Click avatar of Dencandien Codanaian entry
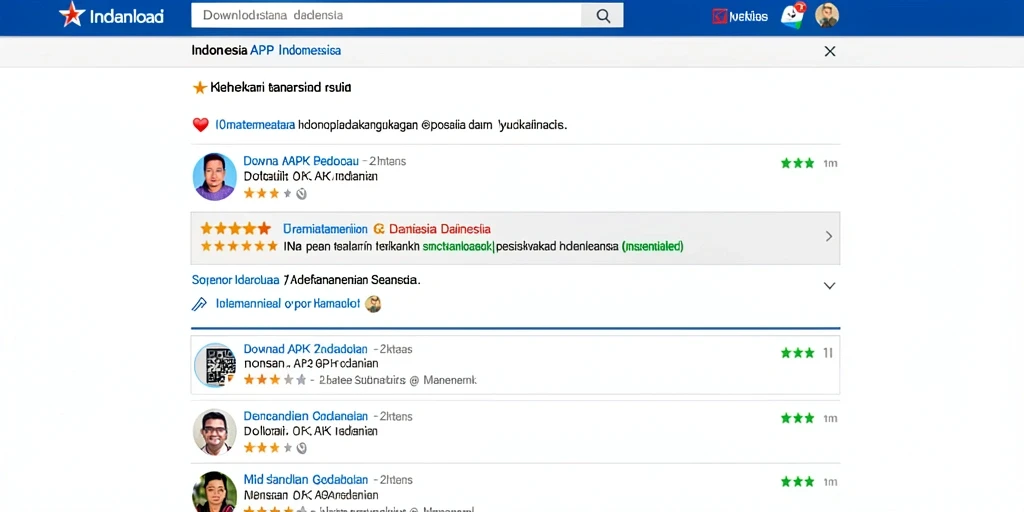 [215, 432]
